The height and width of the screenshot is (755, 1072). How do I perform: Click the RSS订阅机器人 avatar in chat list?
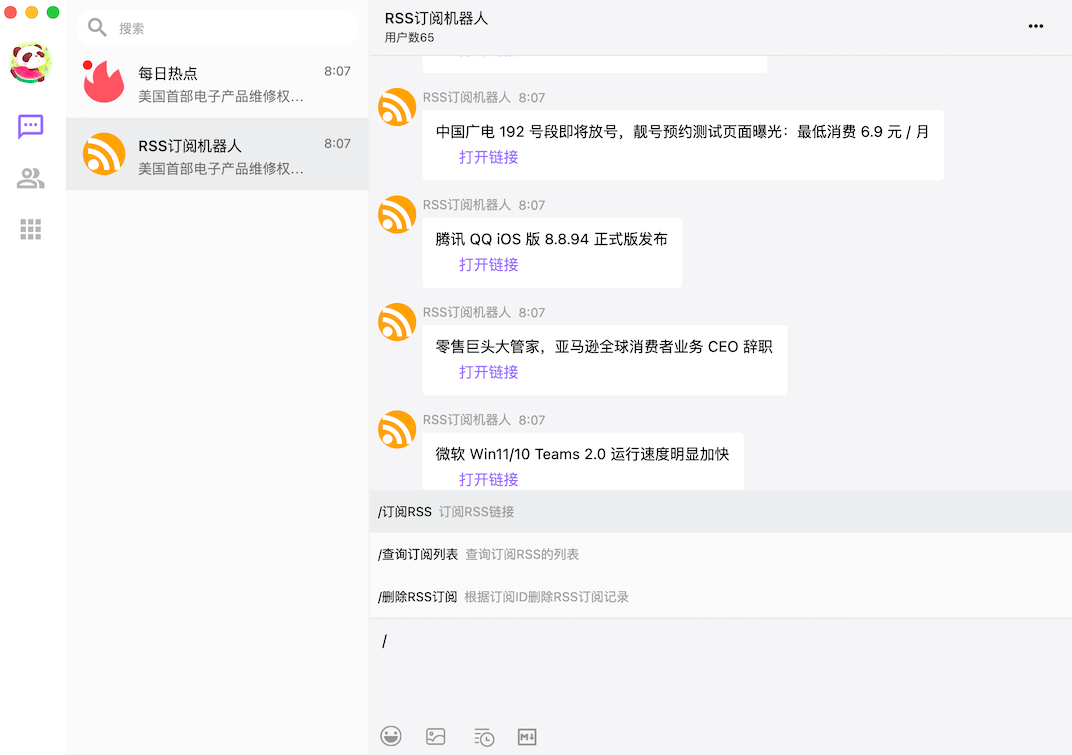tap(104, 154)
